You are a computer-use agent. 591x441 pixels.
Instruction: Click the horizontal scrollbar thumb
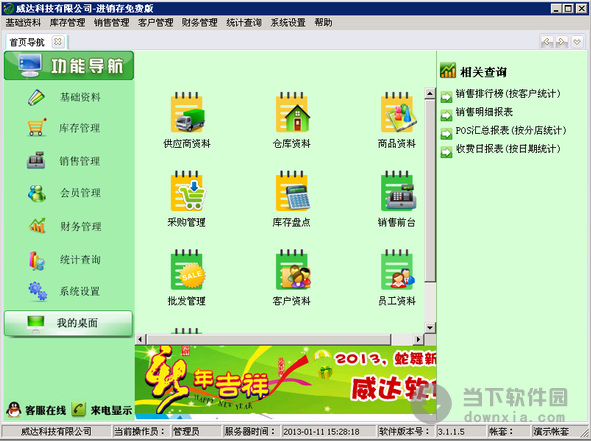[x=269, y=339]
